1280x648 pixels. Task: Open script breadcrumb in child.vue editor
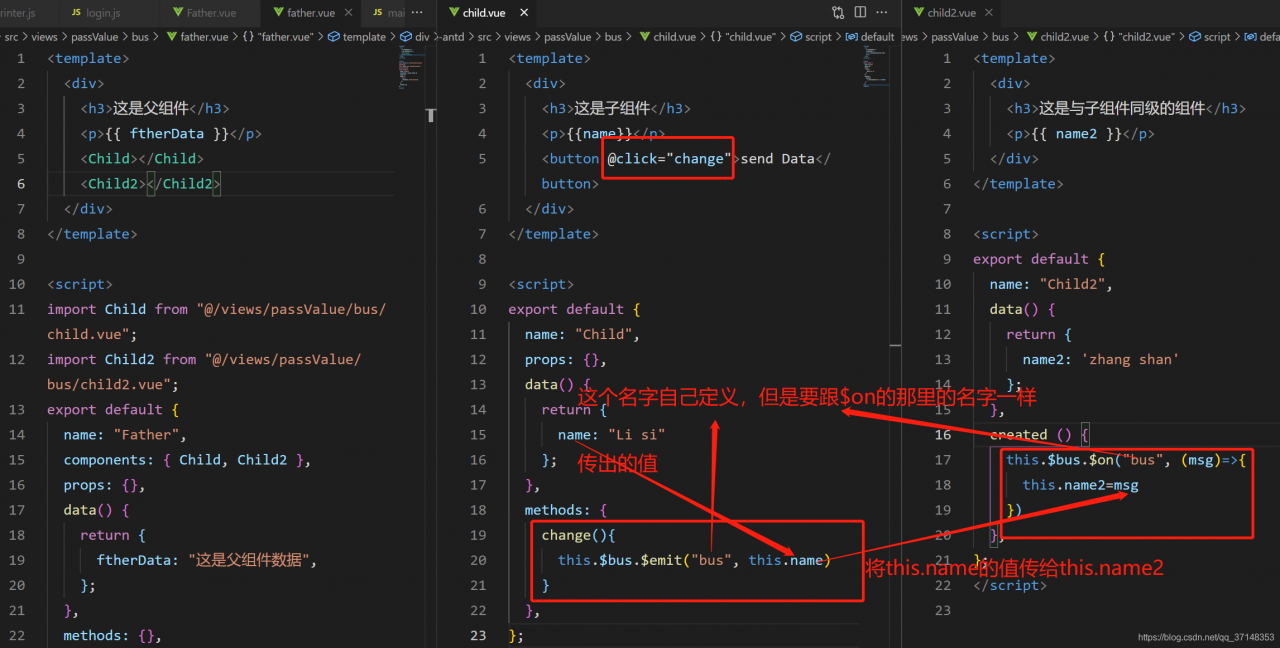[811, 37]
